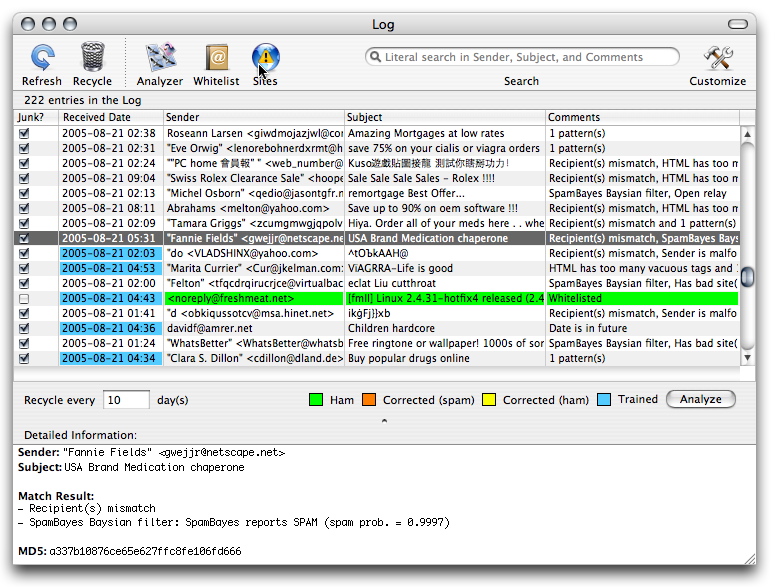Click the Recycle every days input field
This screenshot has height=587, width=777.
click(x=127, y=400)
